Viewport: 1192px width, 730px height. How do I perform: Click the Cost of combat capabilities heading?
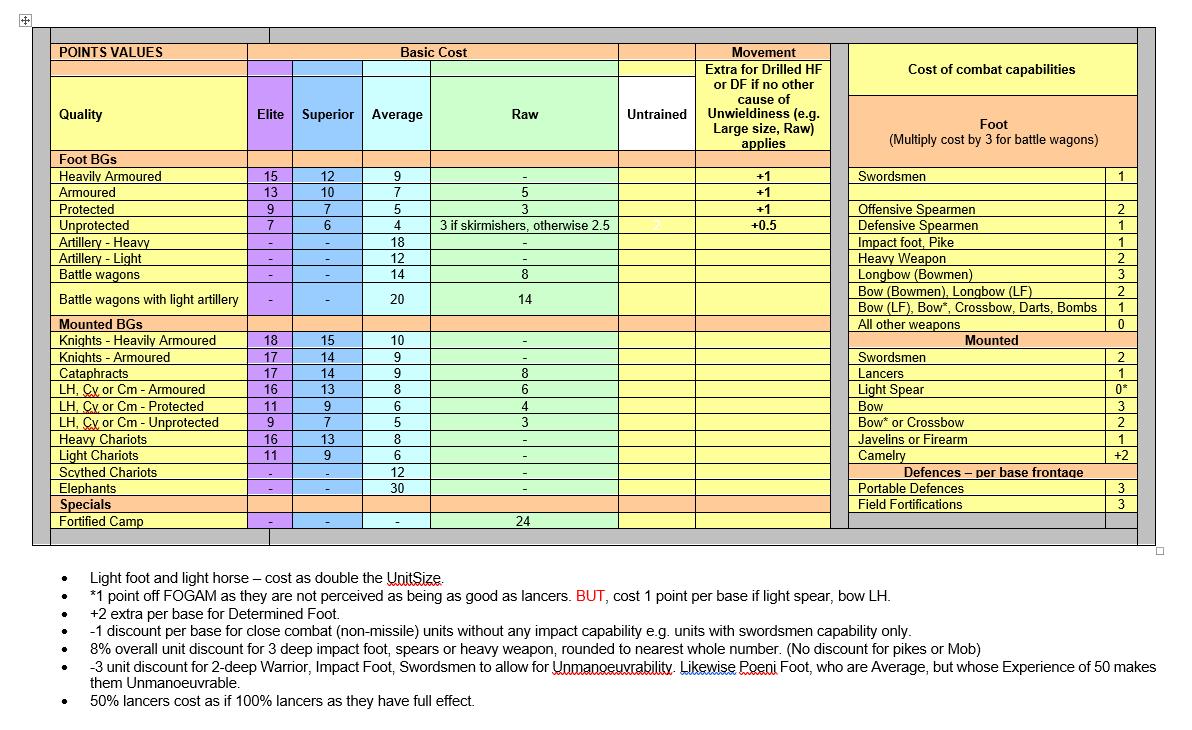tap(991, 69)
